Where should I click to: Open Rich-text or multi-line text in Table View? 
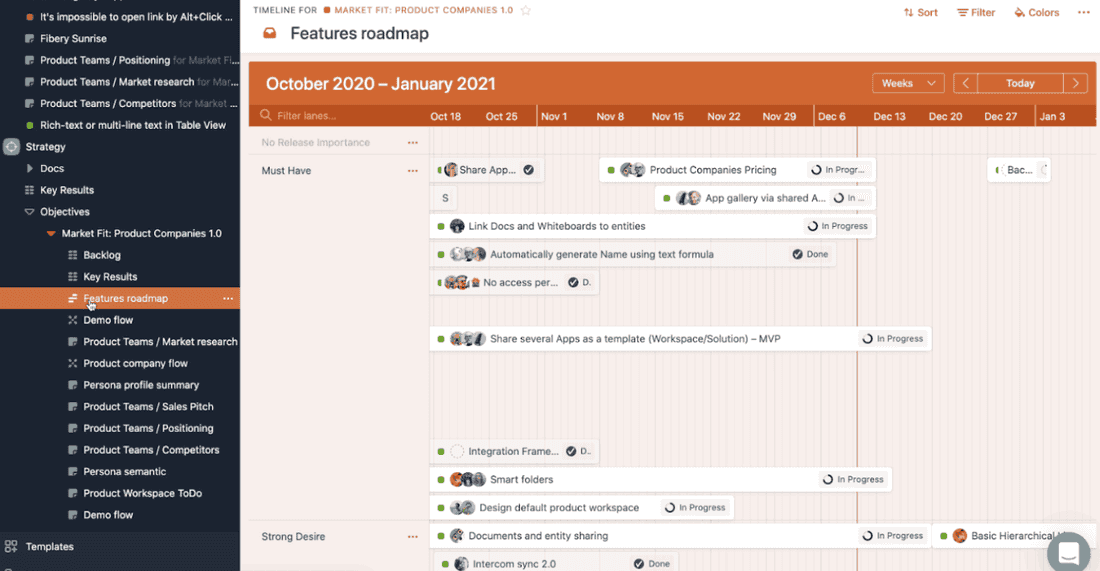[x=133, y=125]
